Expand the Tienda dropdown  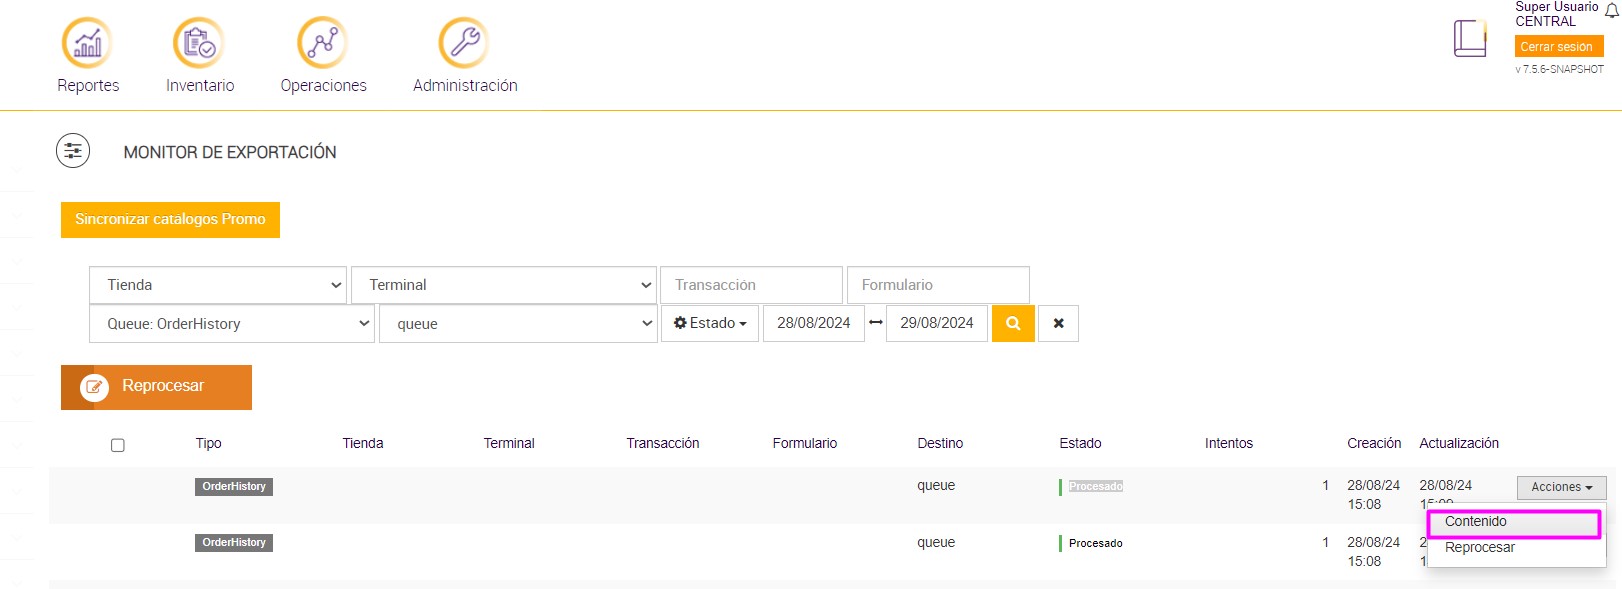[x=218, y=285]
